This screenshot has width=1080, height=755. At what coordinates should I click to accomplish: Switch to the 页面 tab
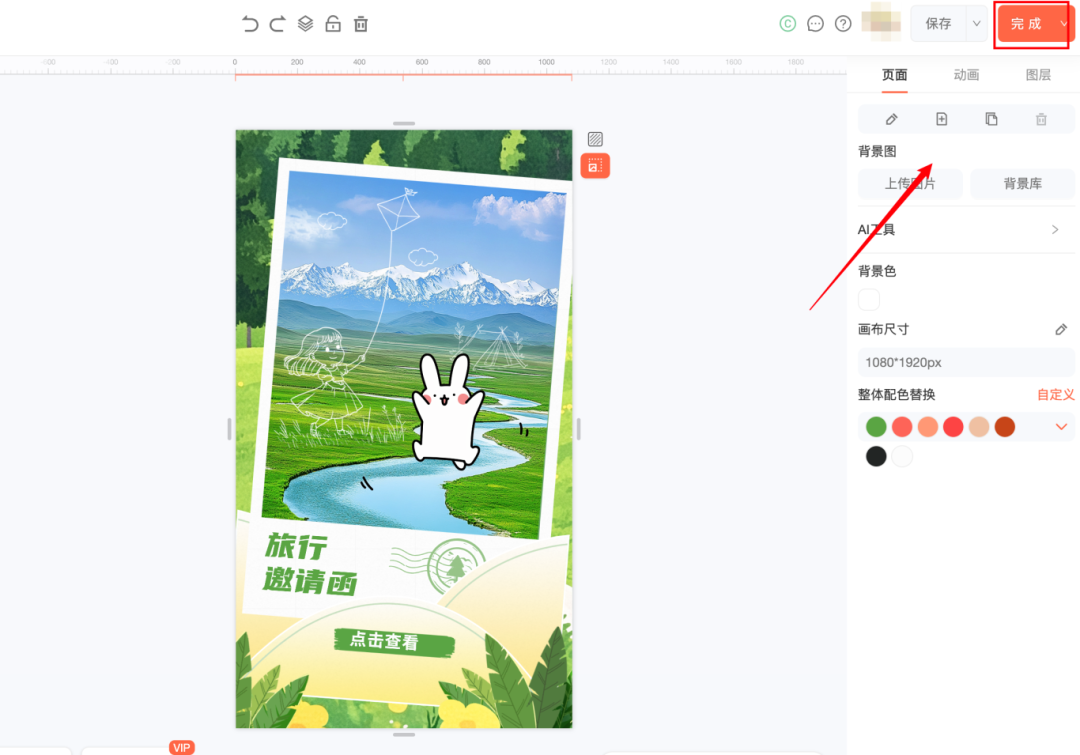895,75
